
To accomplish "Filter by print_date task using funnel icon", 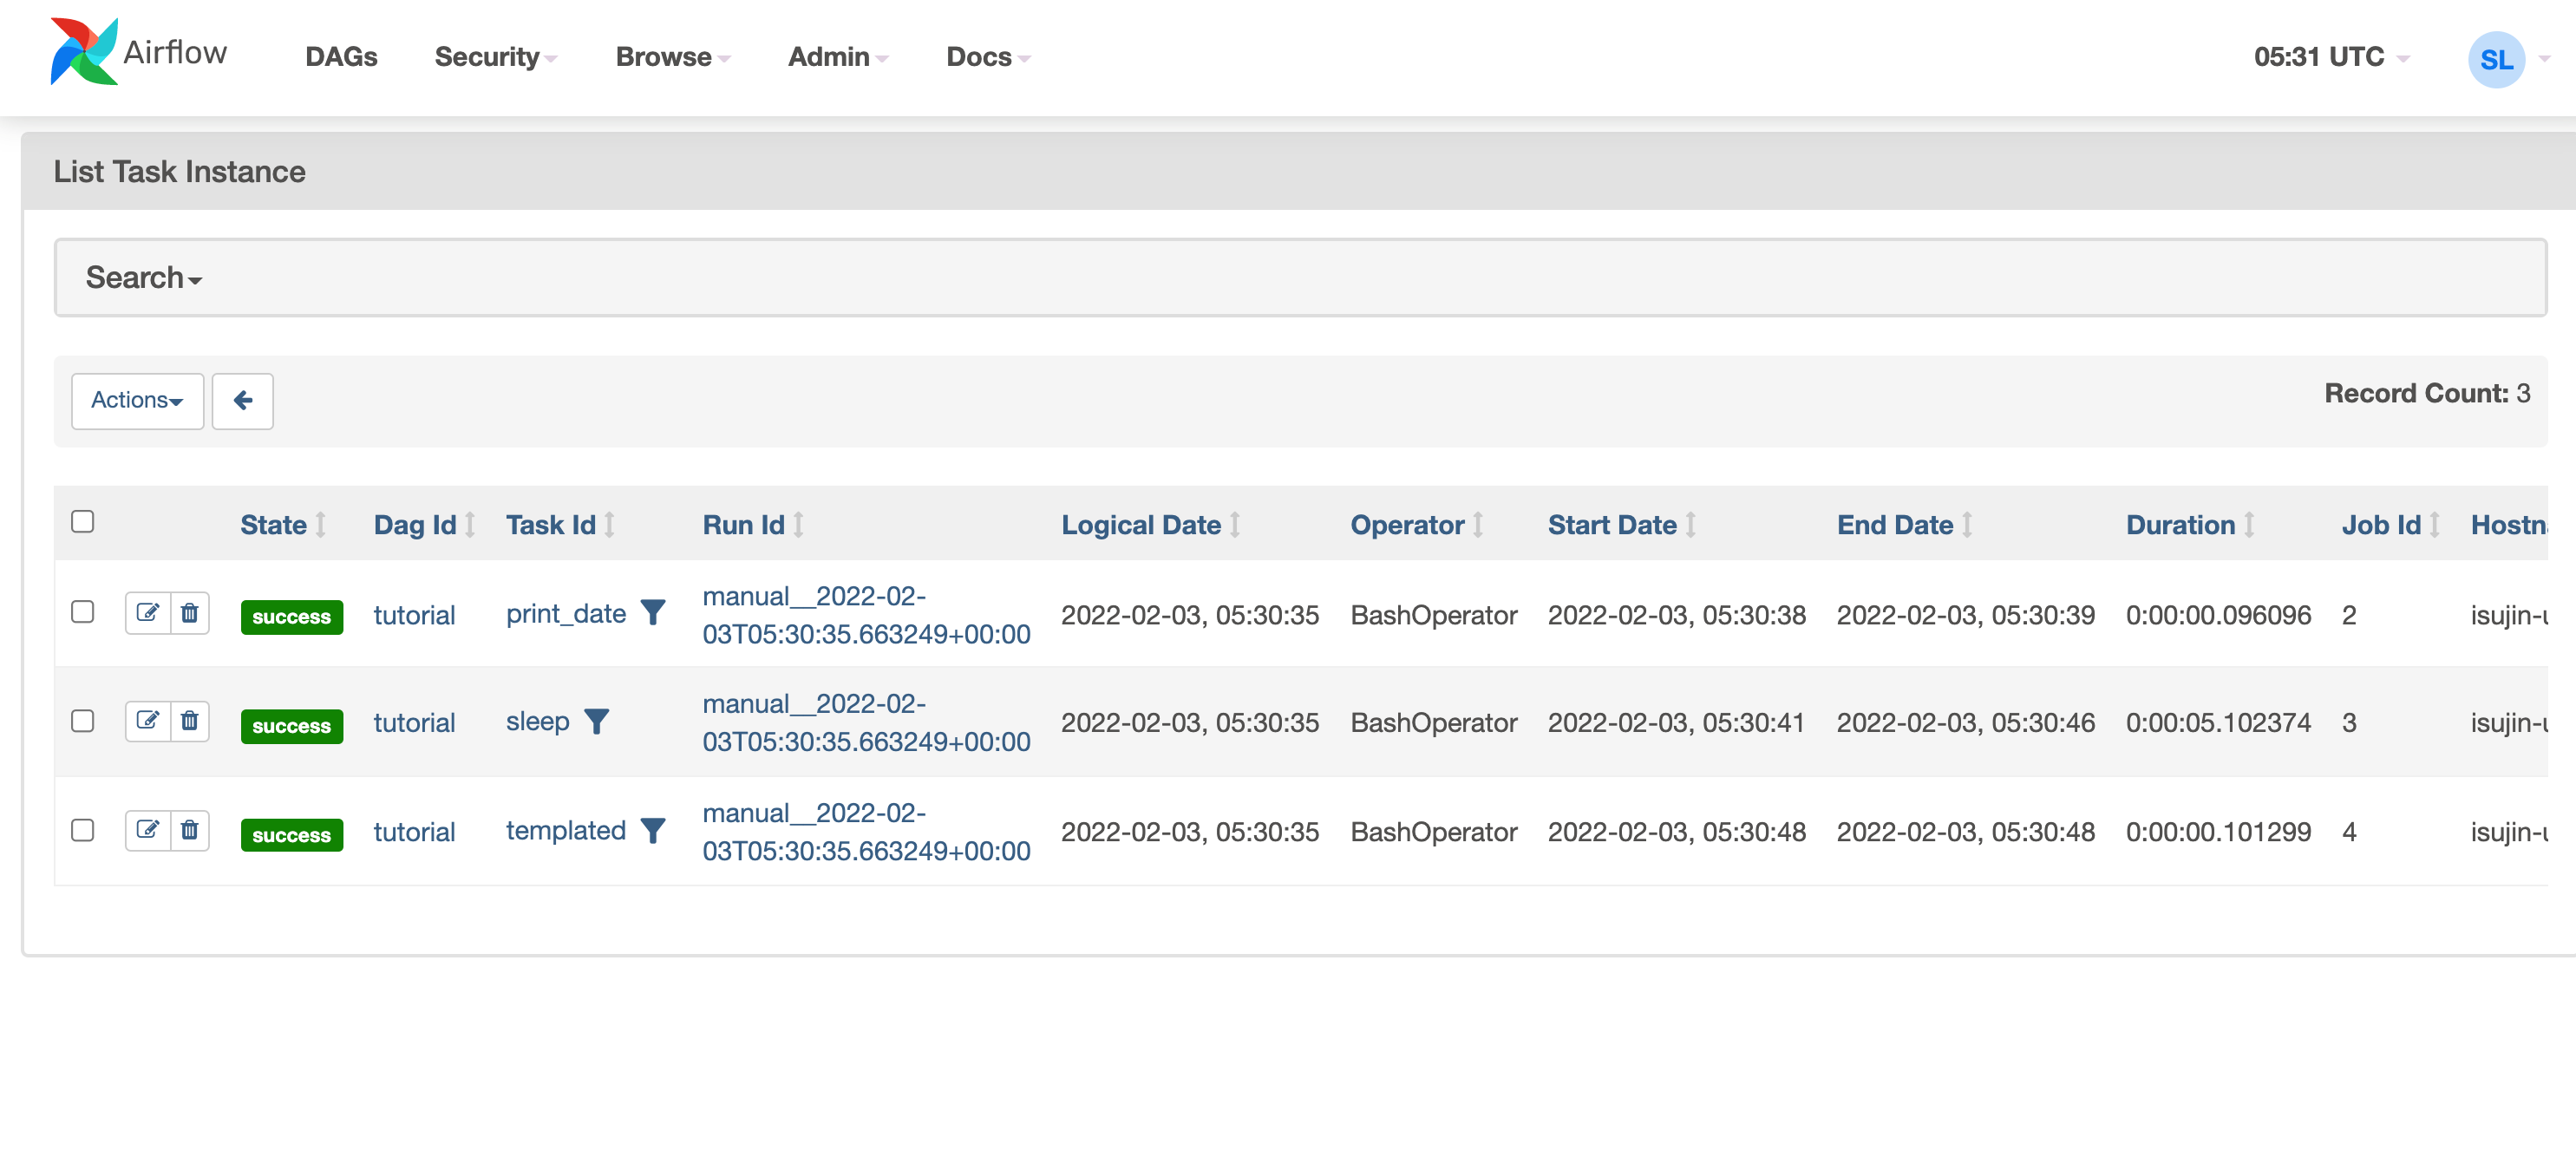I will pos(653,613).
